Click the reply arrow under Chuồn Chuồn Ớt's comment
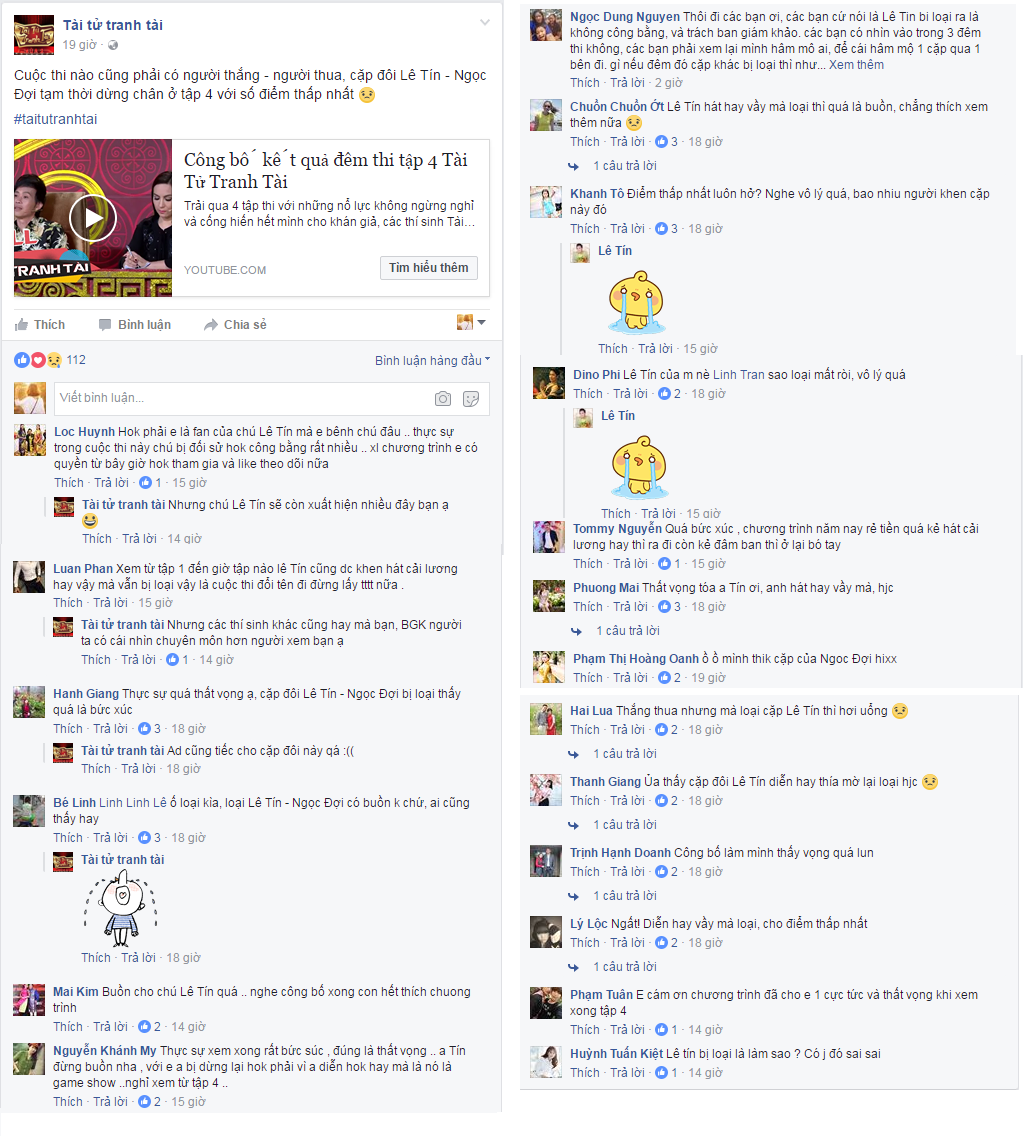The image size is (1028, 1136). pos(574,166)
